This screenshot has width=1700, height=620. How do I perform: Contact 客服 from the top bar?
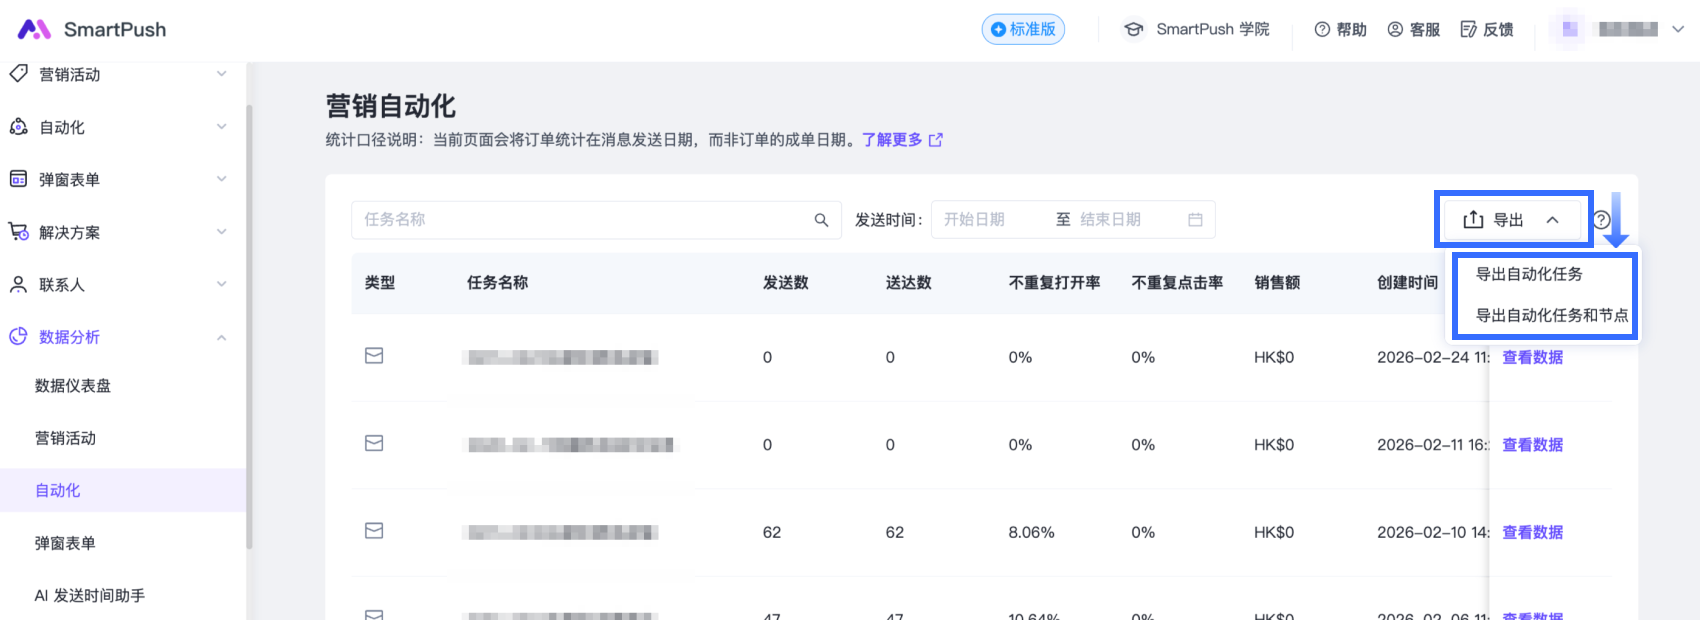[1413, 30]
